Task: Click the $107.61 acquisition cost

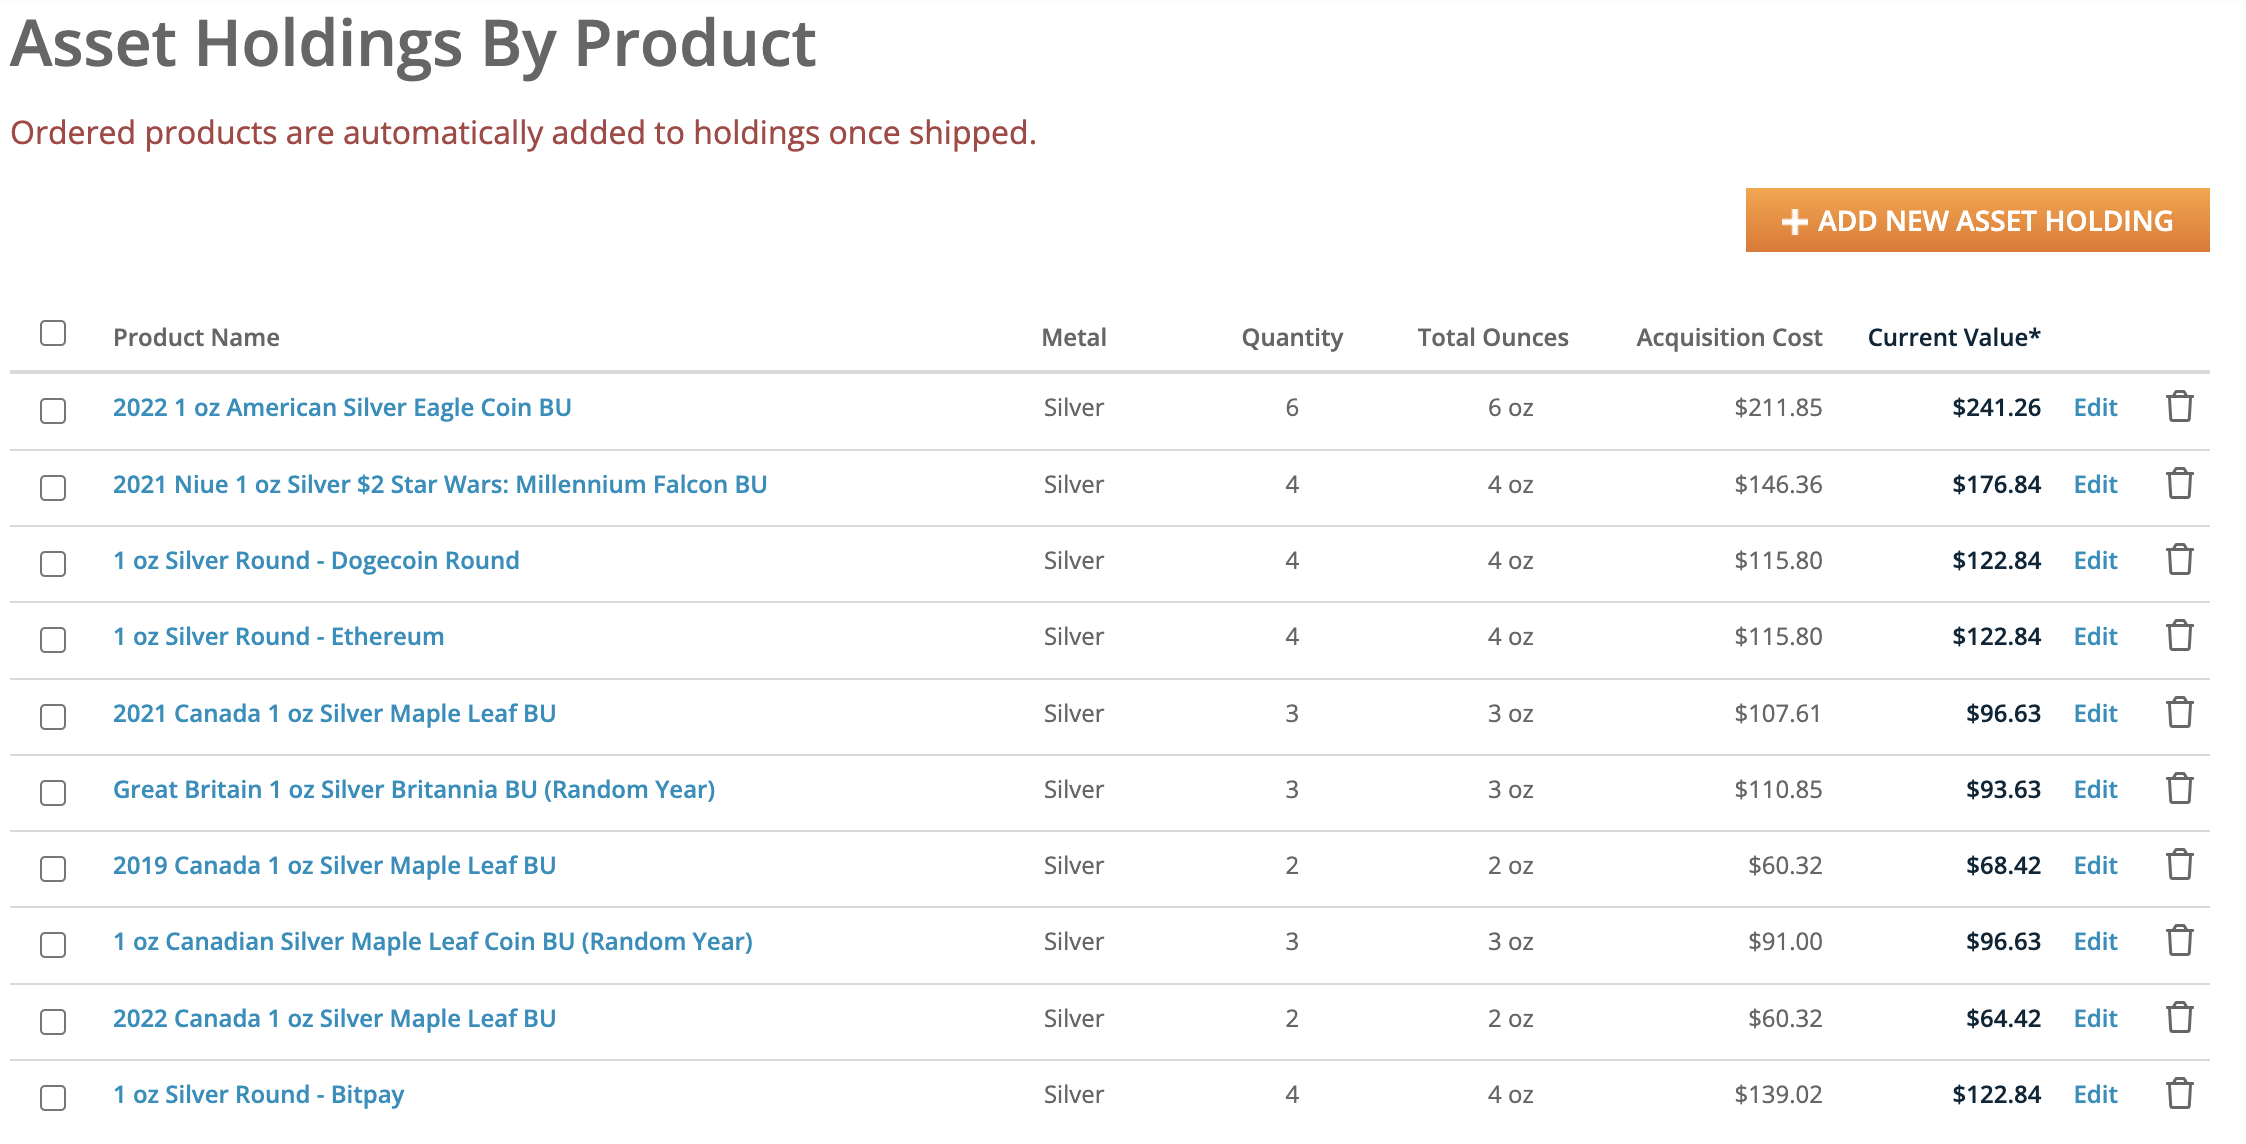Action: click(x=1778, y=713)
